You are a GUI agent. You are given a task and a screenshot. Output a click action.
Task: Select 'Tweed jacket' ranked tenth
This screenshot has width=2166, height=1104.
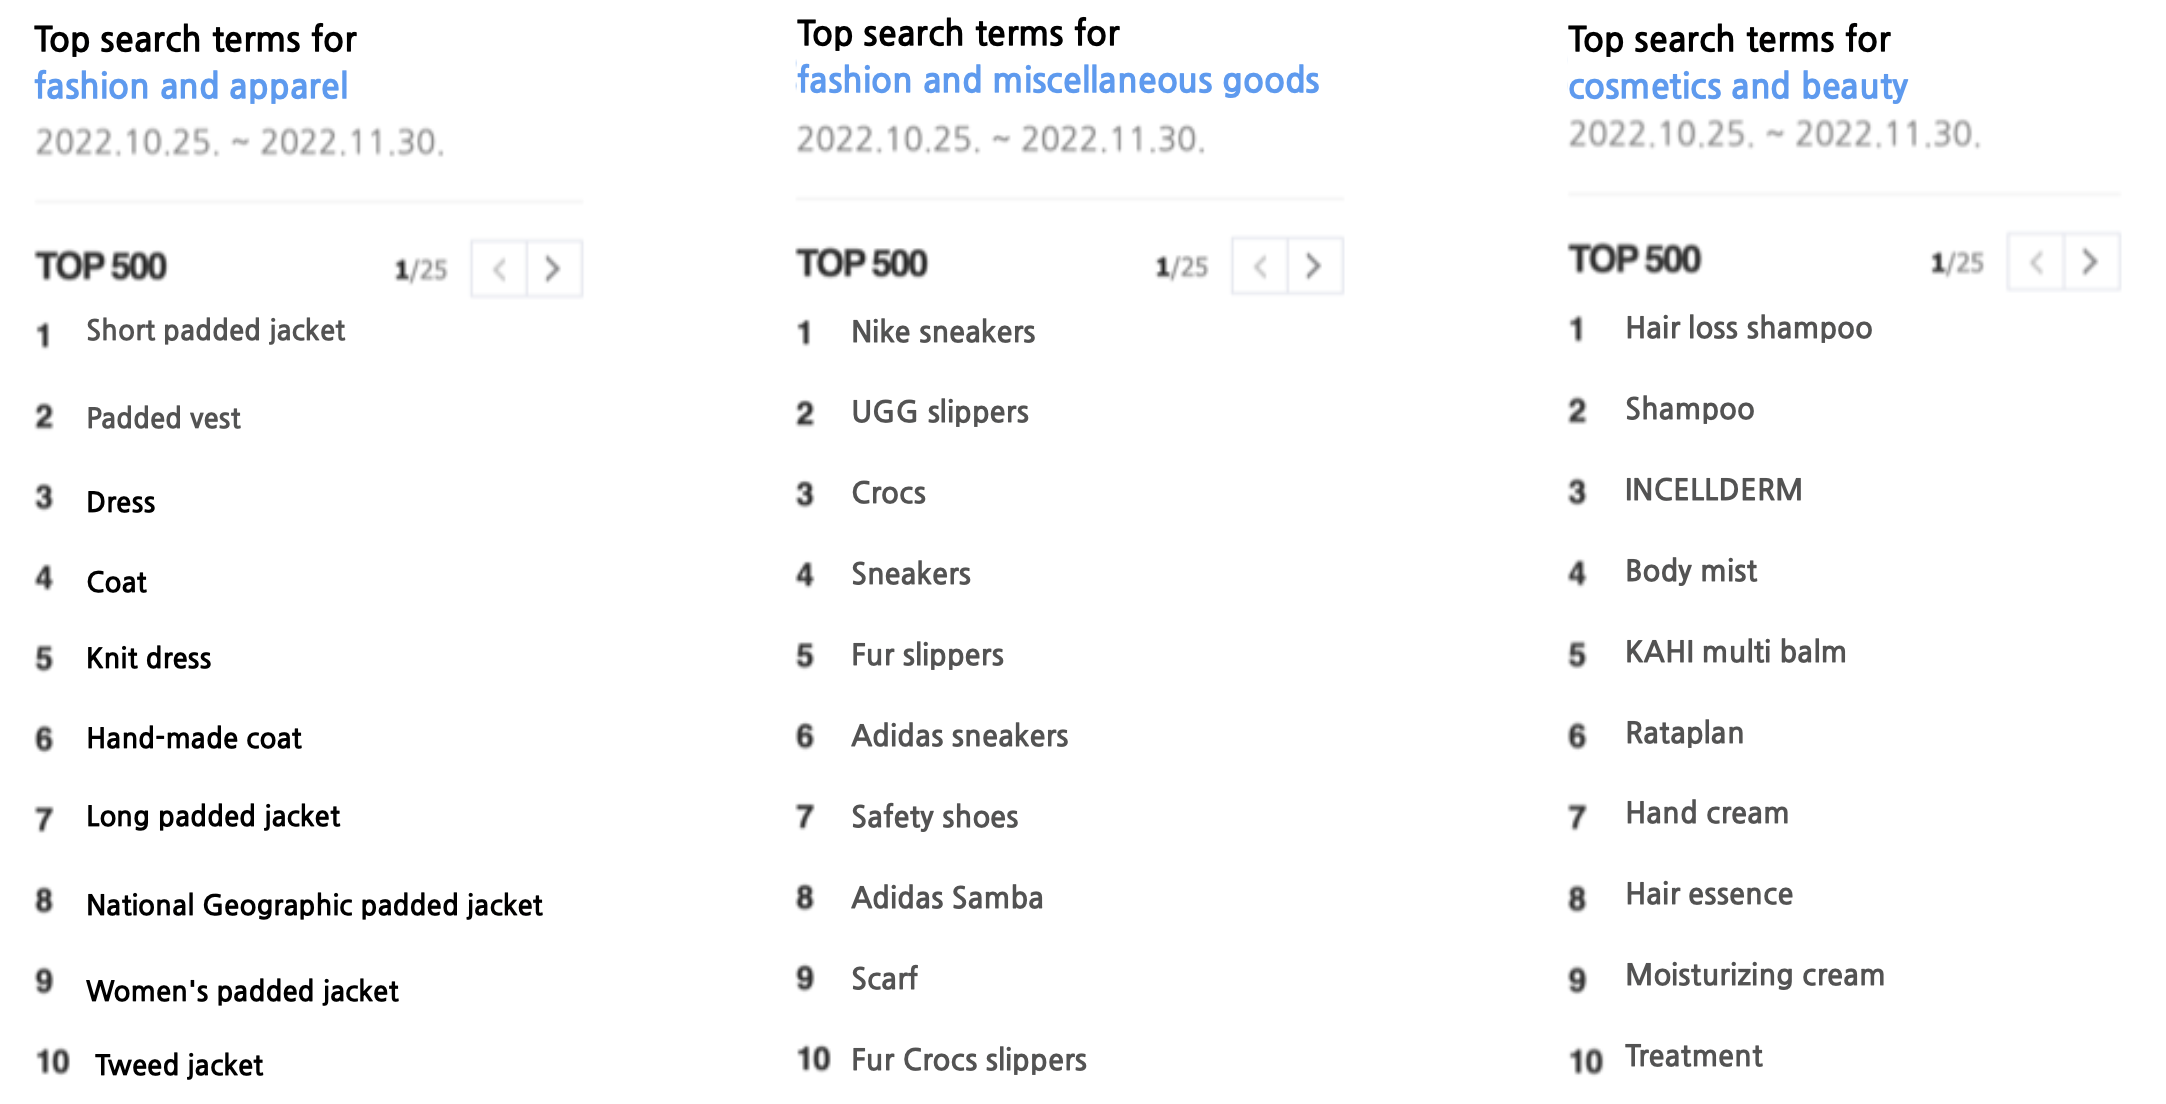[x=179, y=1065]
